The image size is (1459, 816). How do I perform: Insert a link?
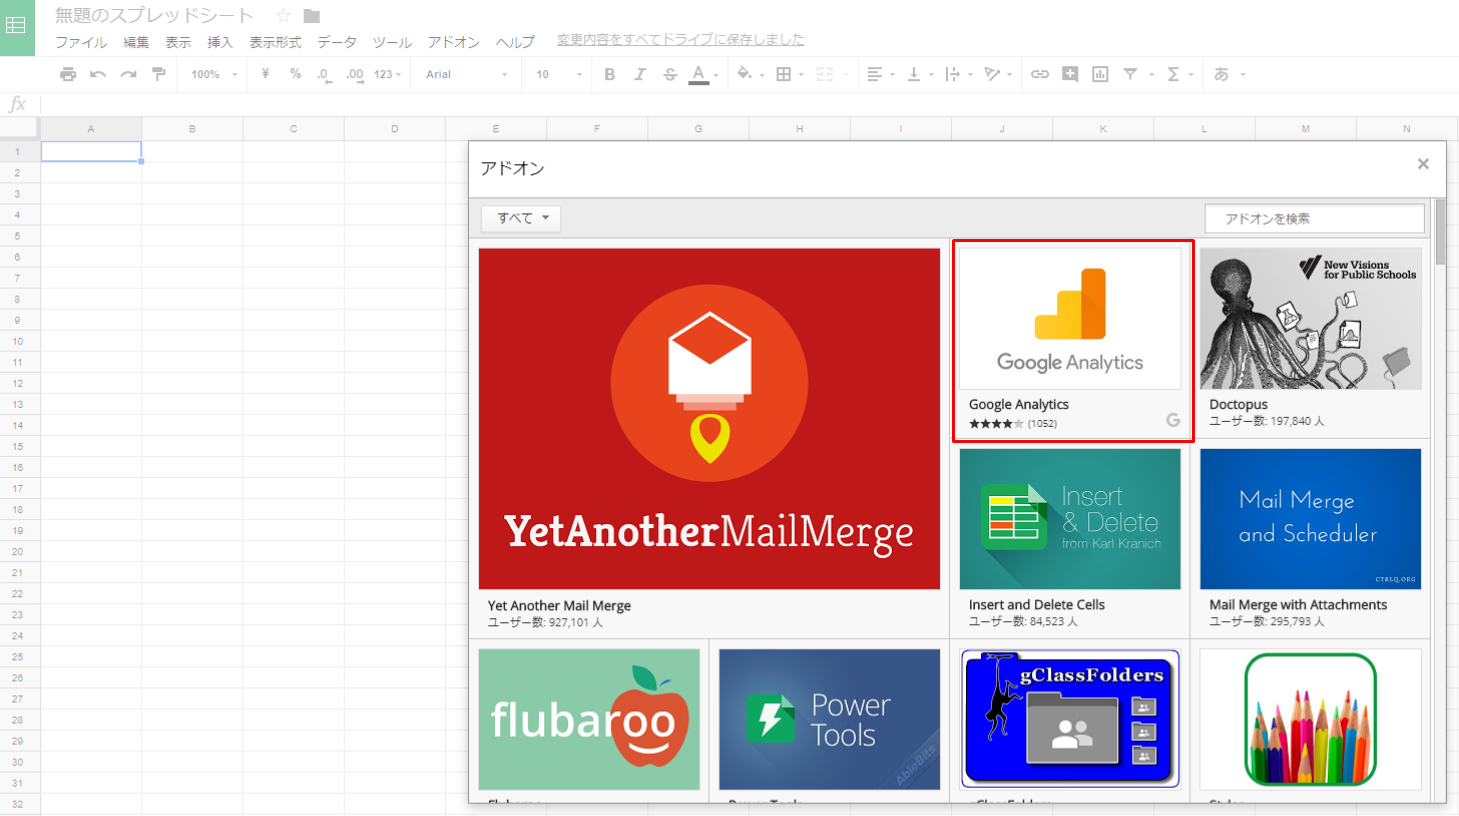coord(1040,74)
